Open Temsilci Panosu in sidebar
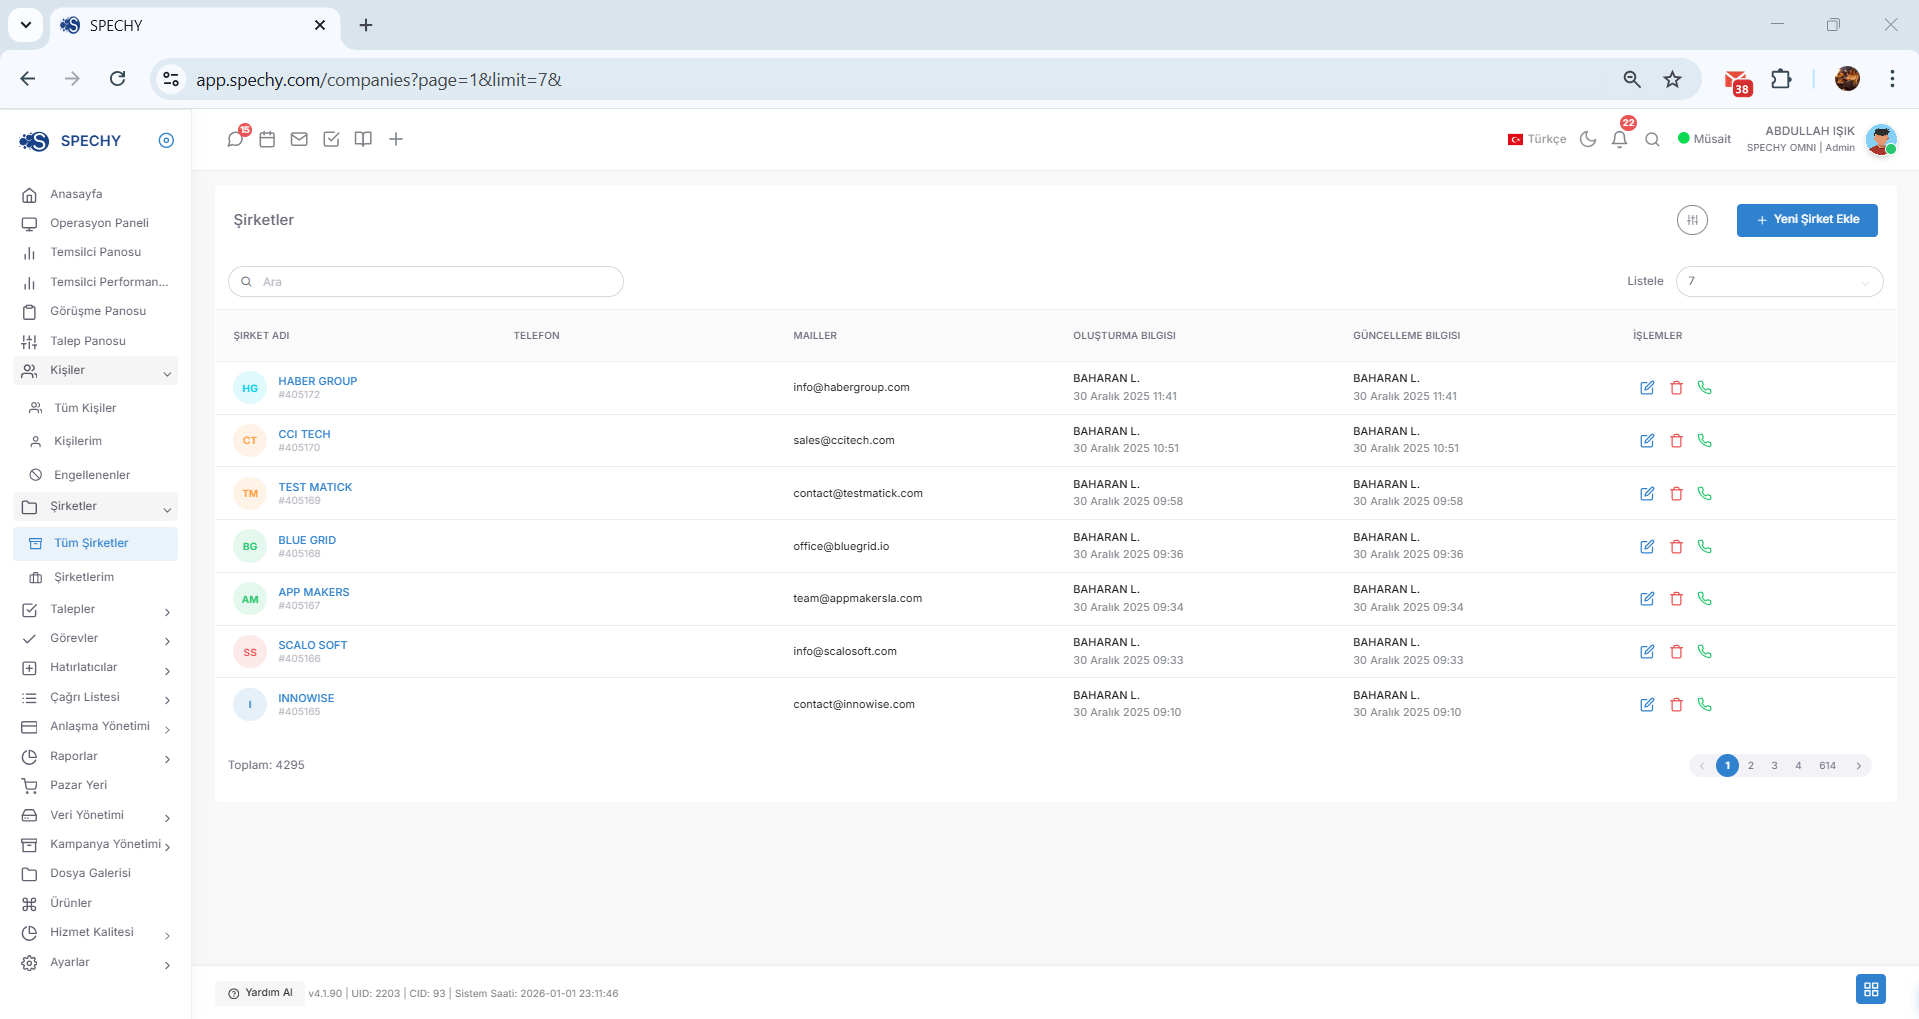This screenshot has height=1019, width=1919. 96,252
